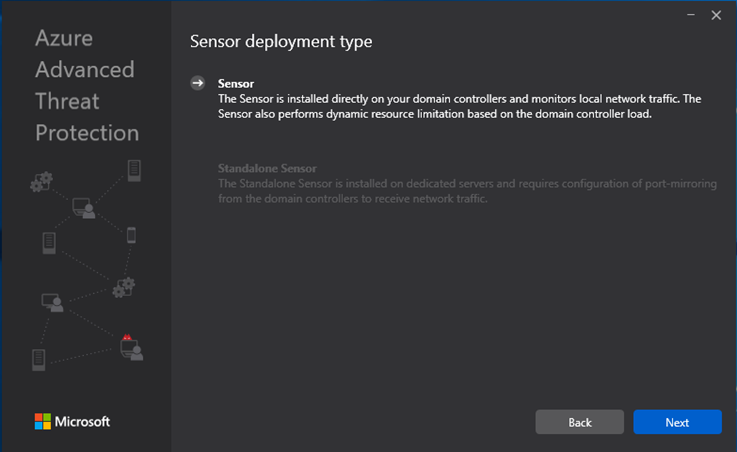Minimize the installer window
The height and width of the screenshot is (452, 737).
(690, 15)
